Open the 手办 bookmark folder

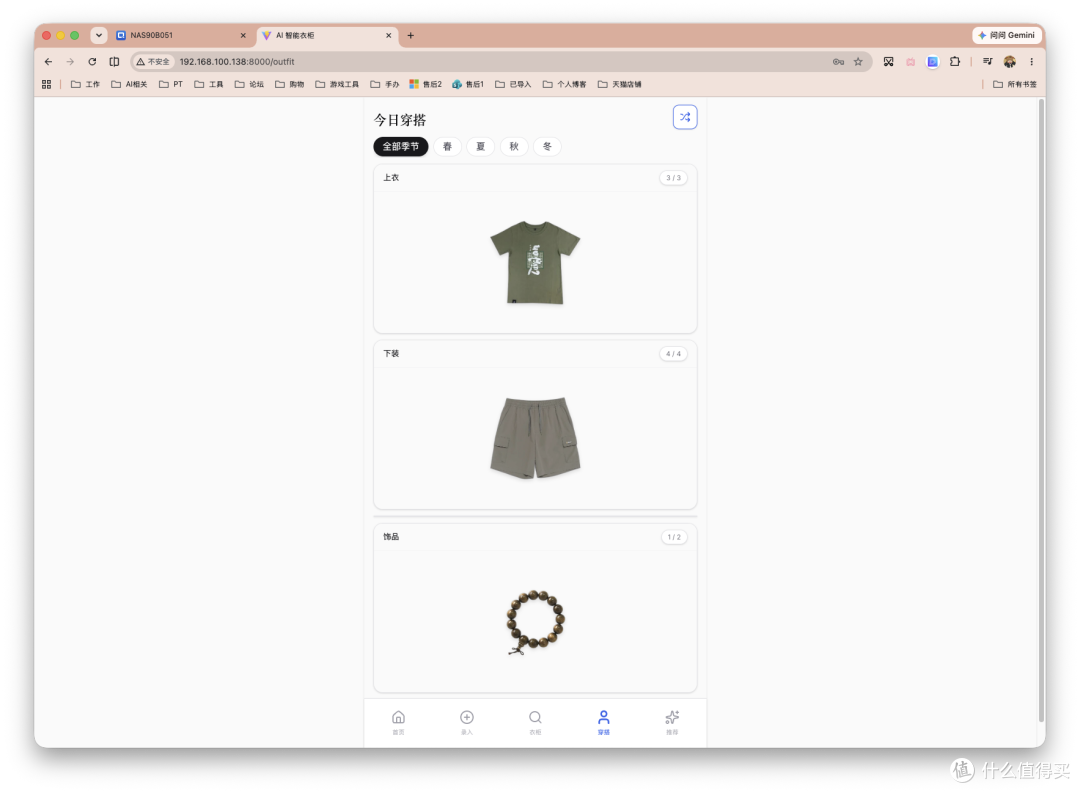coord(385,84)
